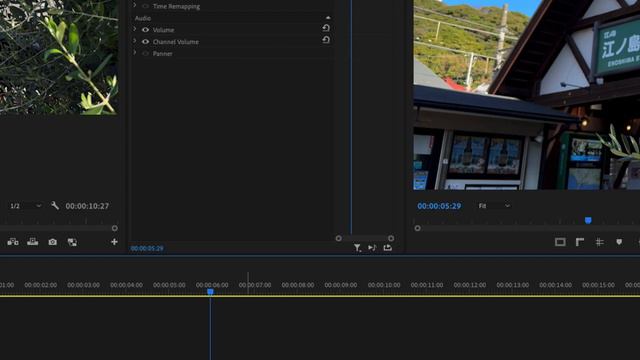Viewport: 640px width, 360px height.
Task: Click the play-audio-only icon in Effect Controls
Action: [372, 247]
